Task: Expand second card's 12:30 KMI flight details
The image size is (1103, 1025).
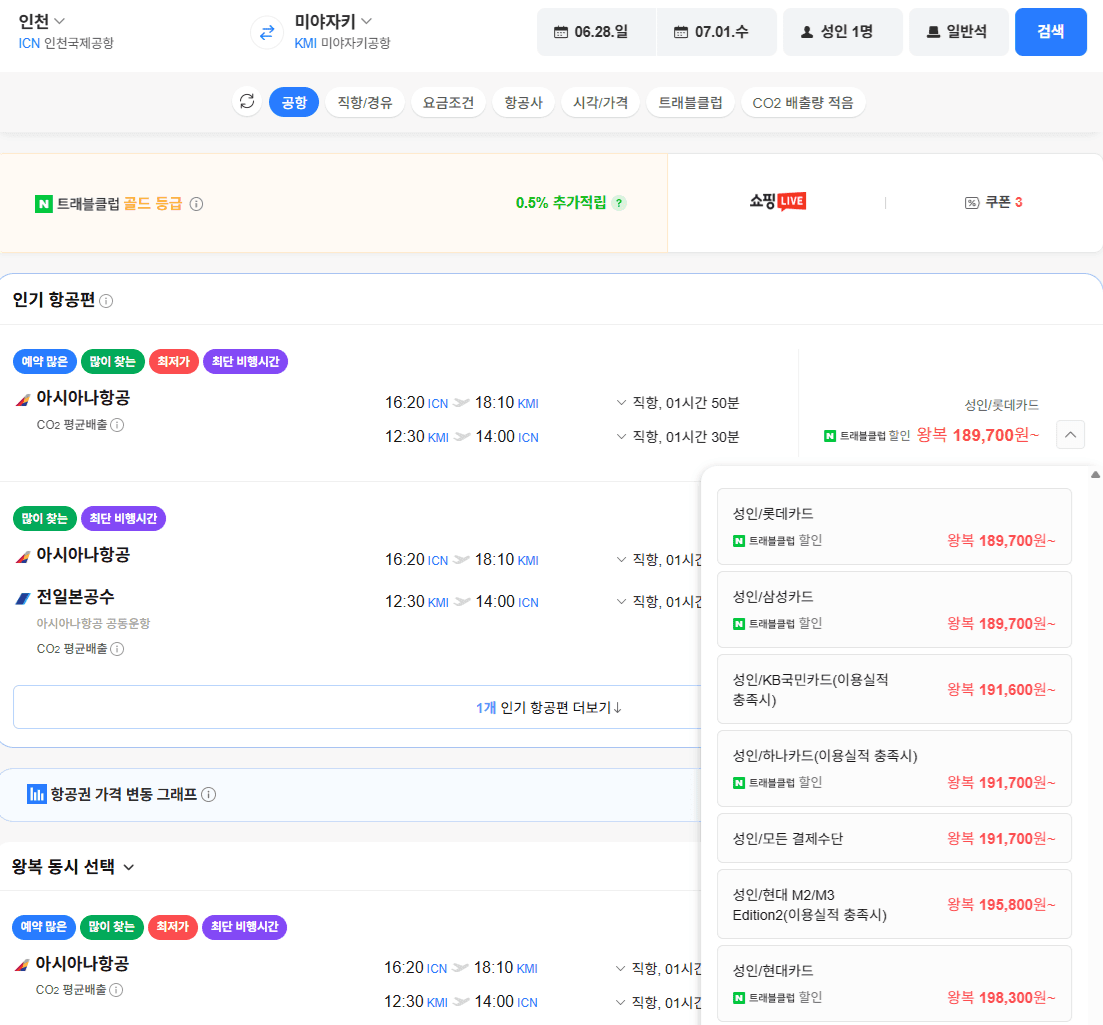Action: point(621,601)
